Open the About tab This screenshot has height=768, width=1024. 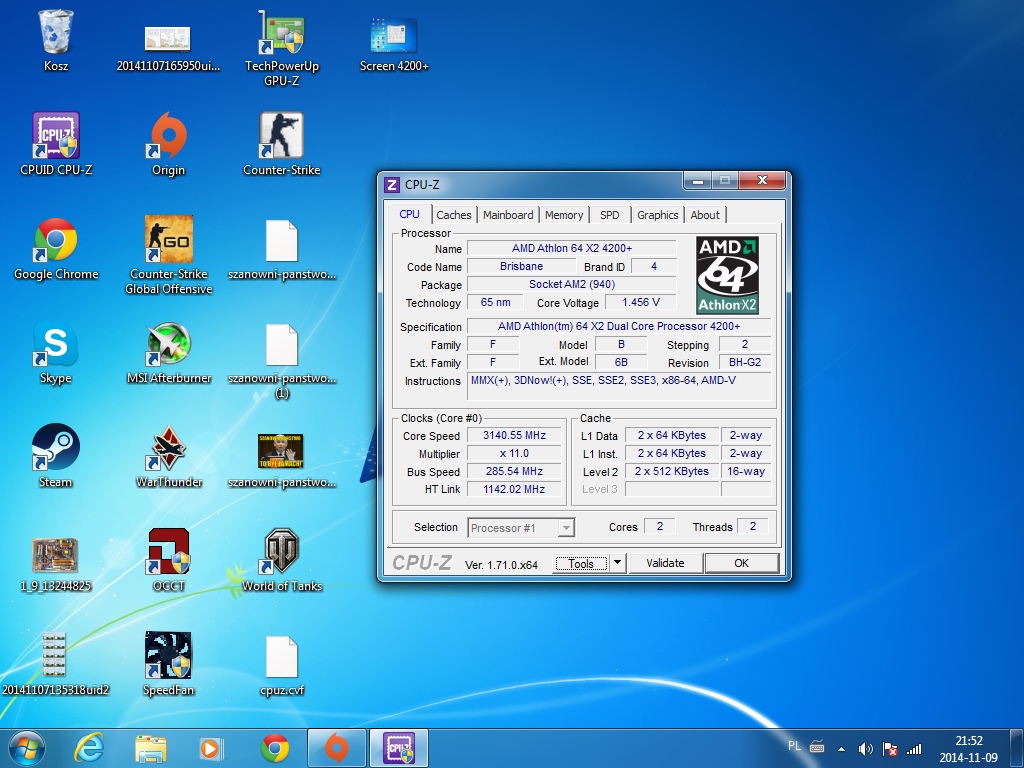pos(705,215)
